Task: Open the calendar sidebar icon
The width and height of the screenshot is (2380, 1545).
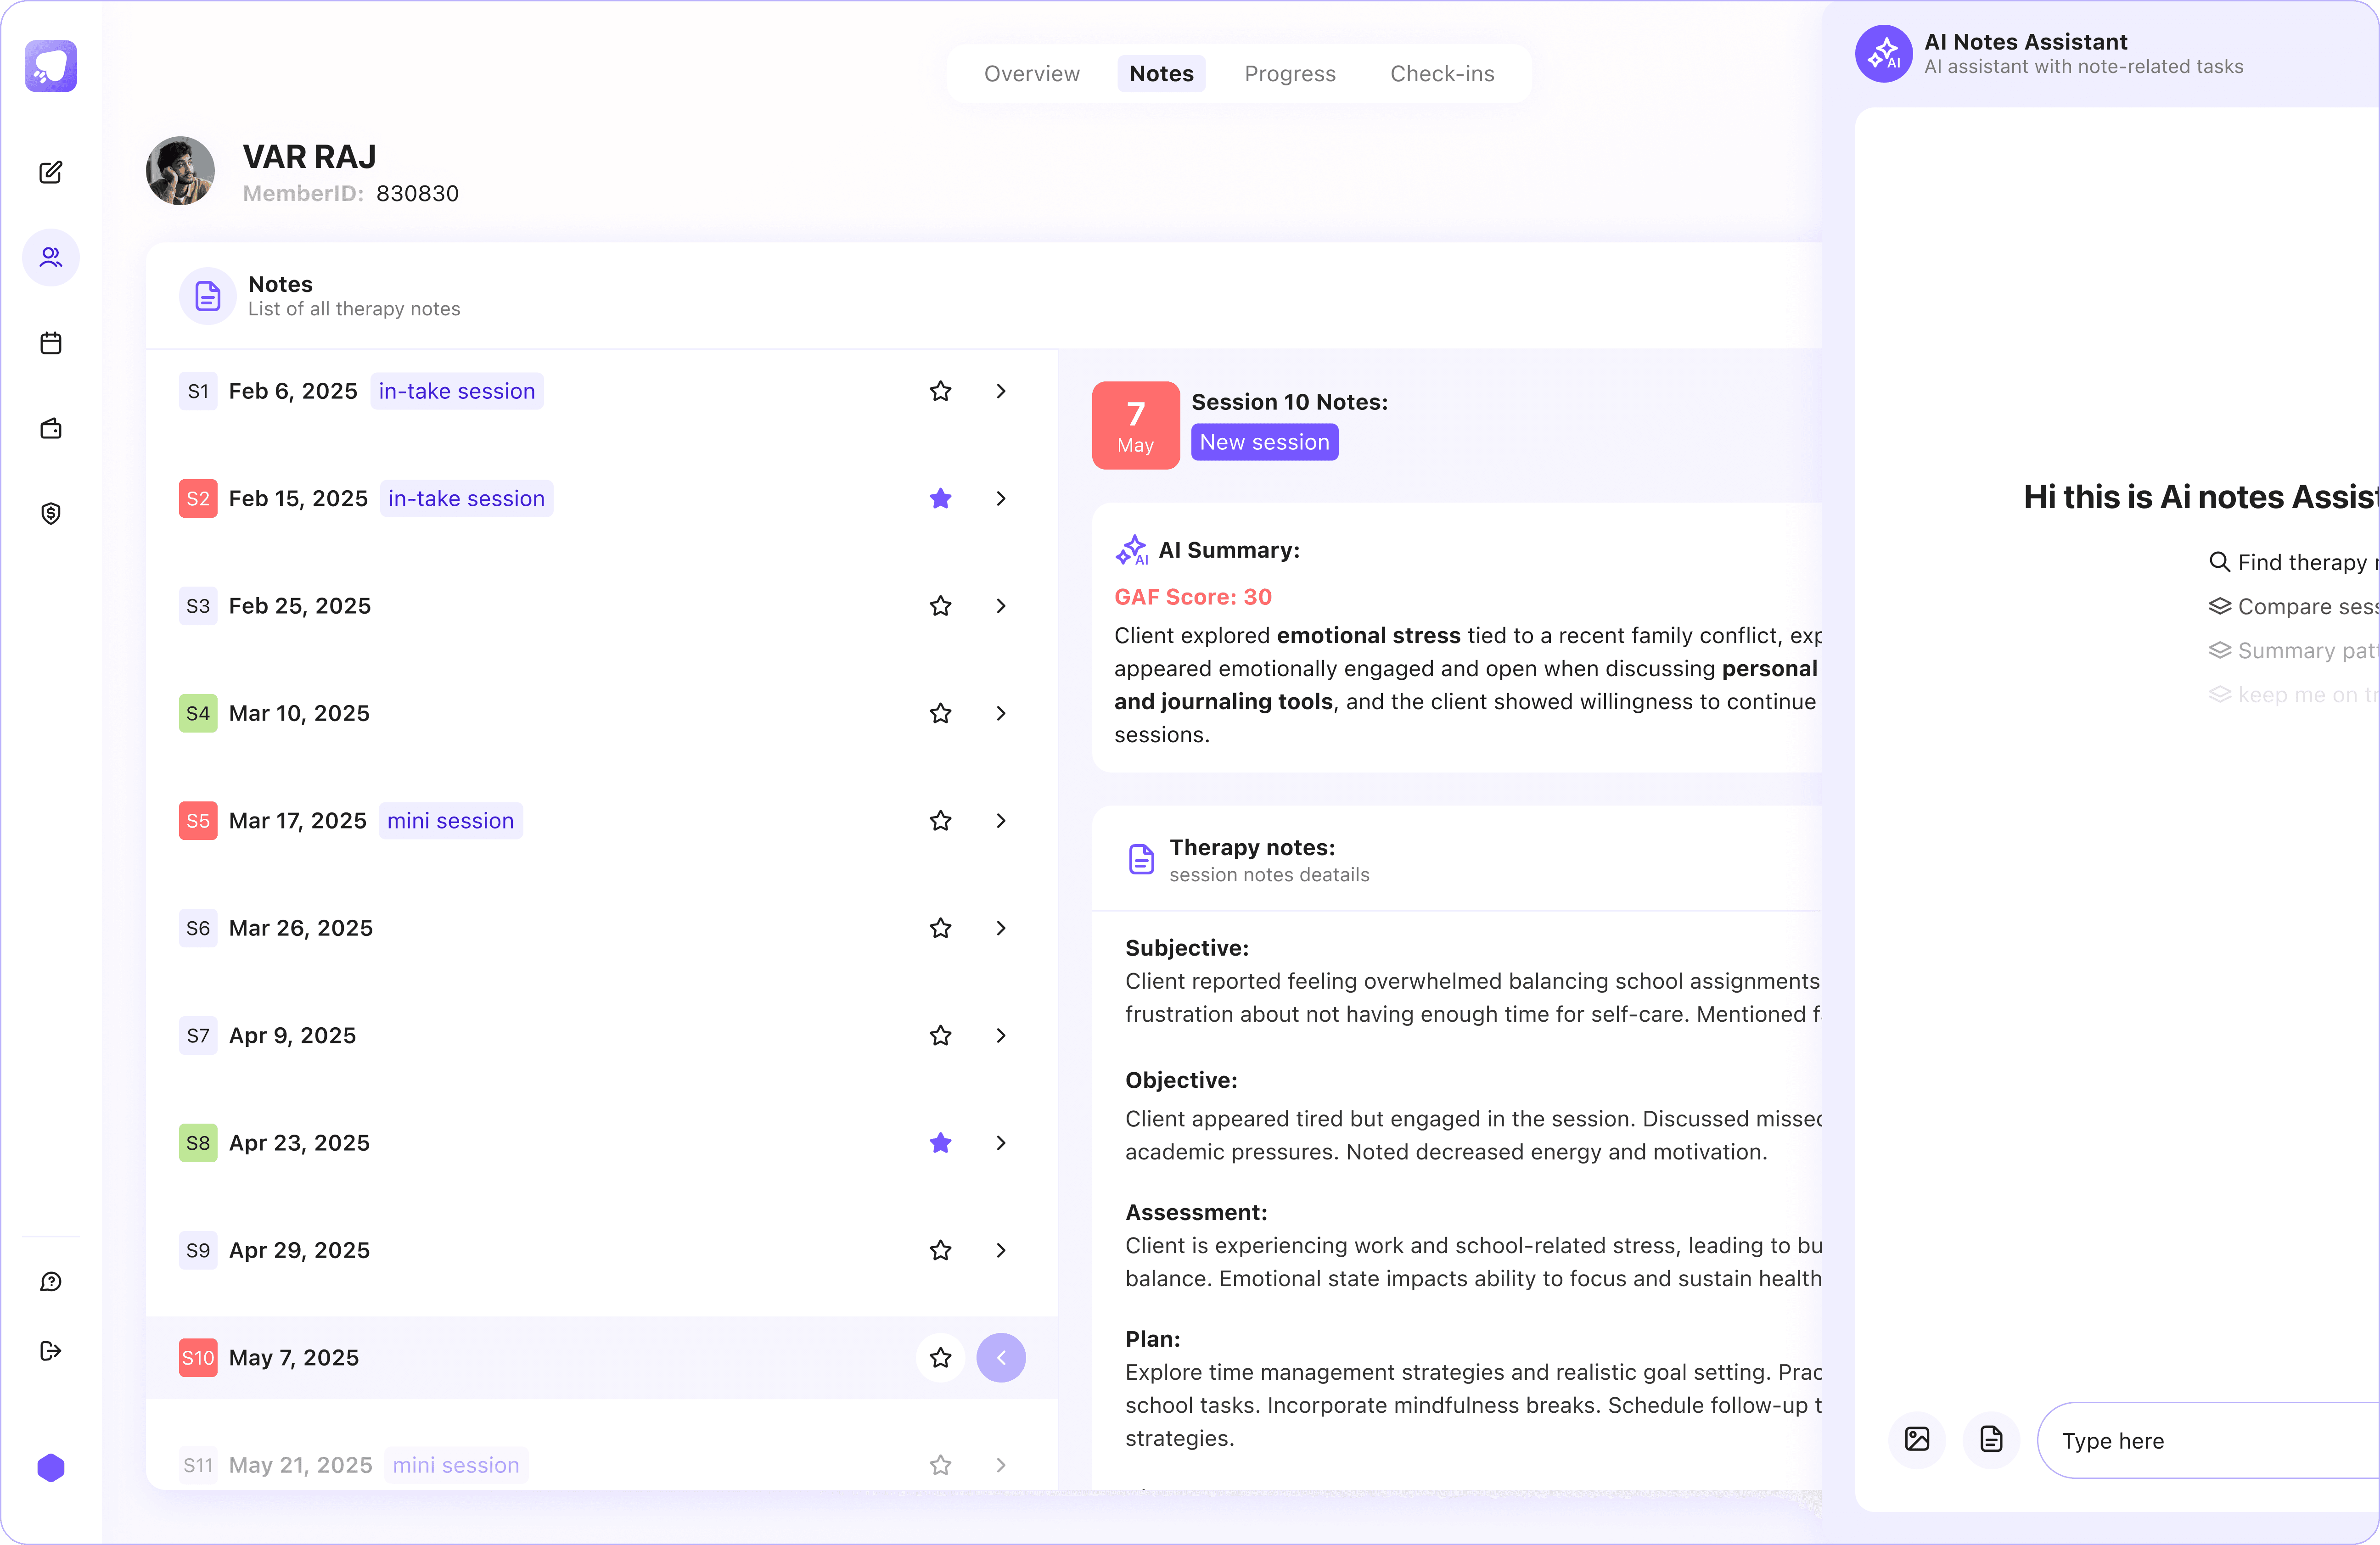Action: (x=51, y=343)
